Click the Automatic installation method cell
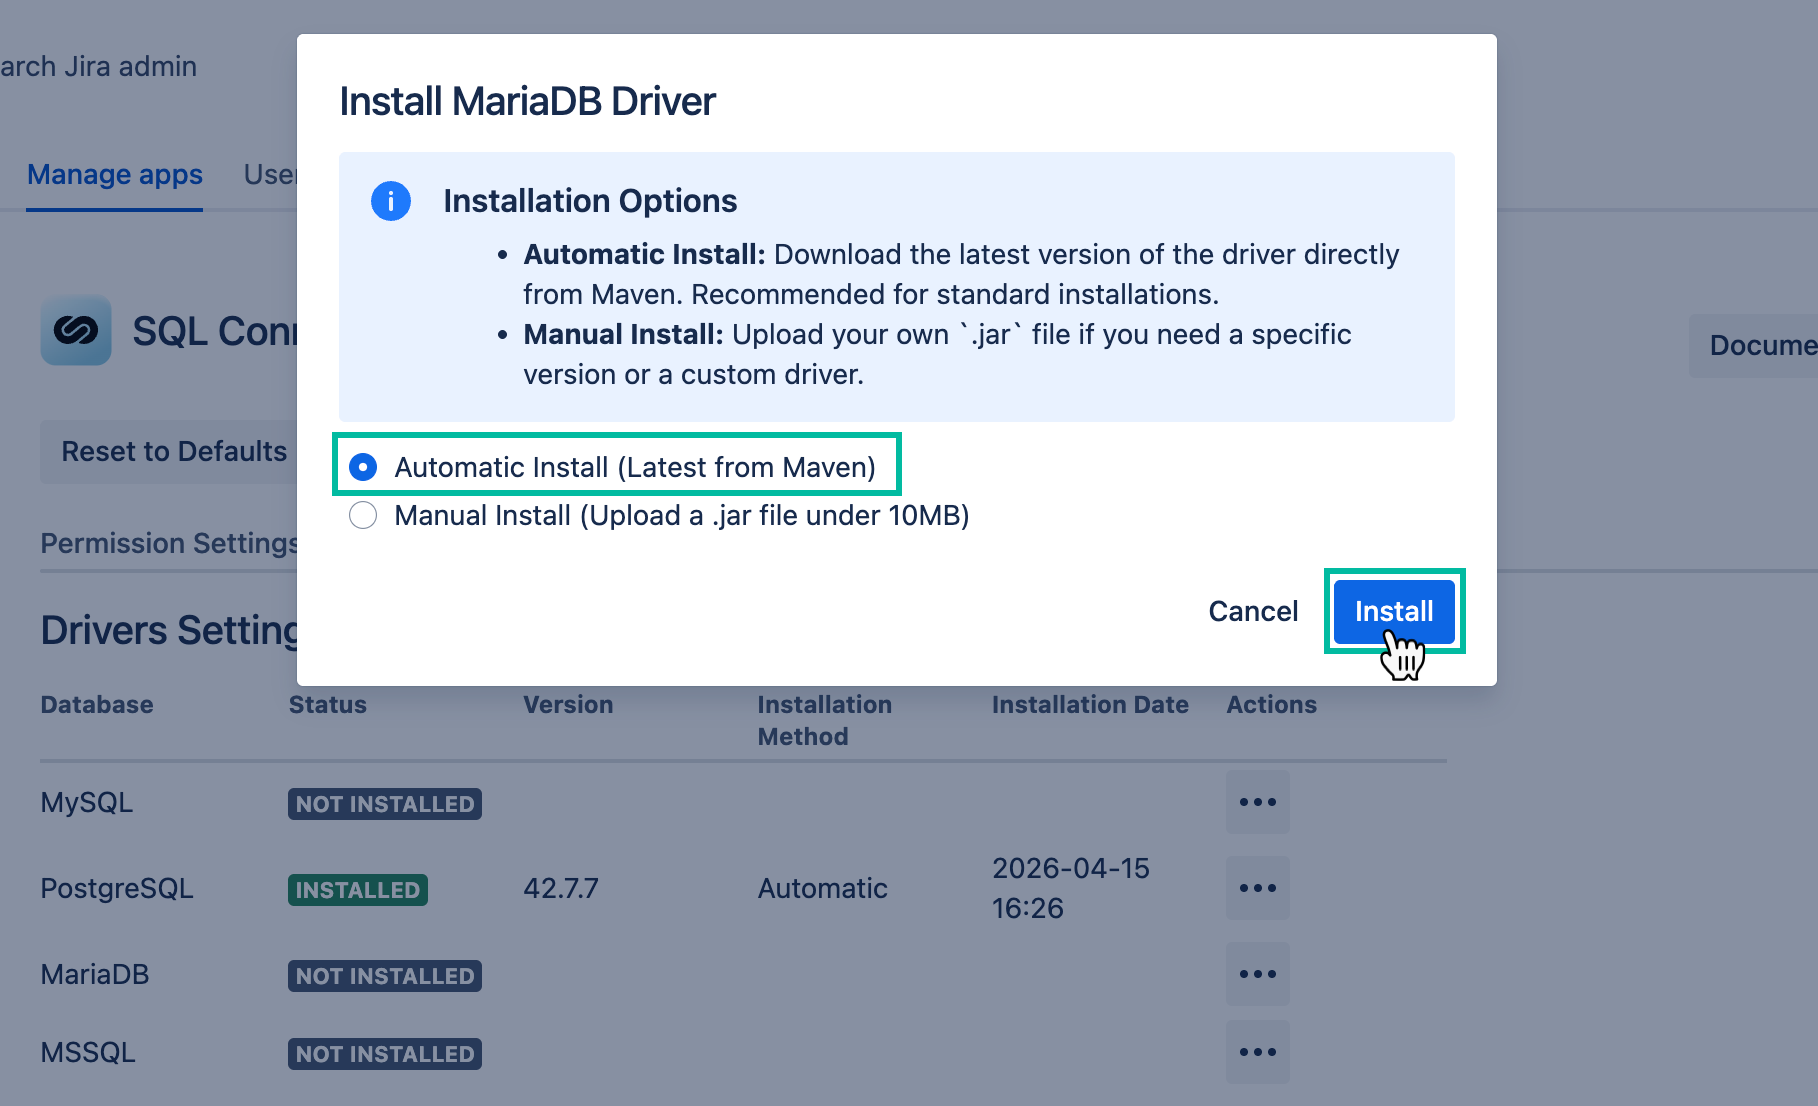This screenshot has height=1106, width=1818. [823, 888]
